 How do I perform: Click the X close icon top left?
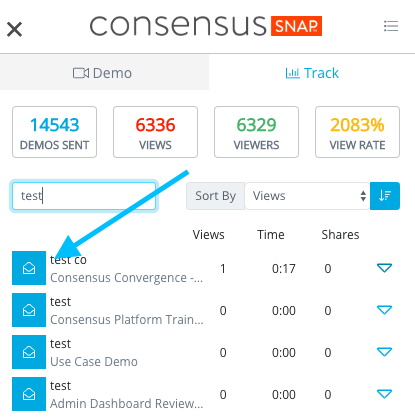coord(14,29)
